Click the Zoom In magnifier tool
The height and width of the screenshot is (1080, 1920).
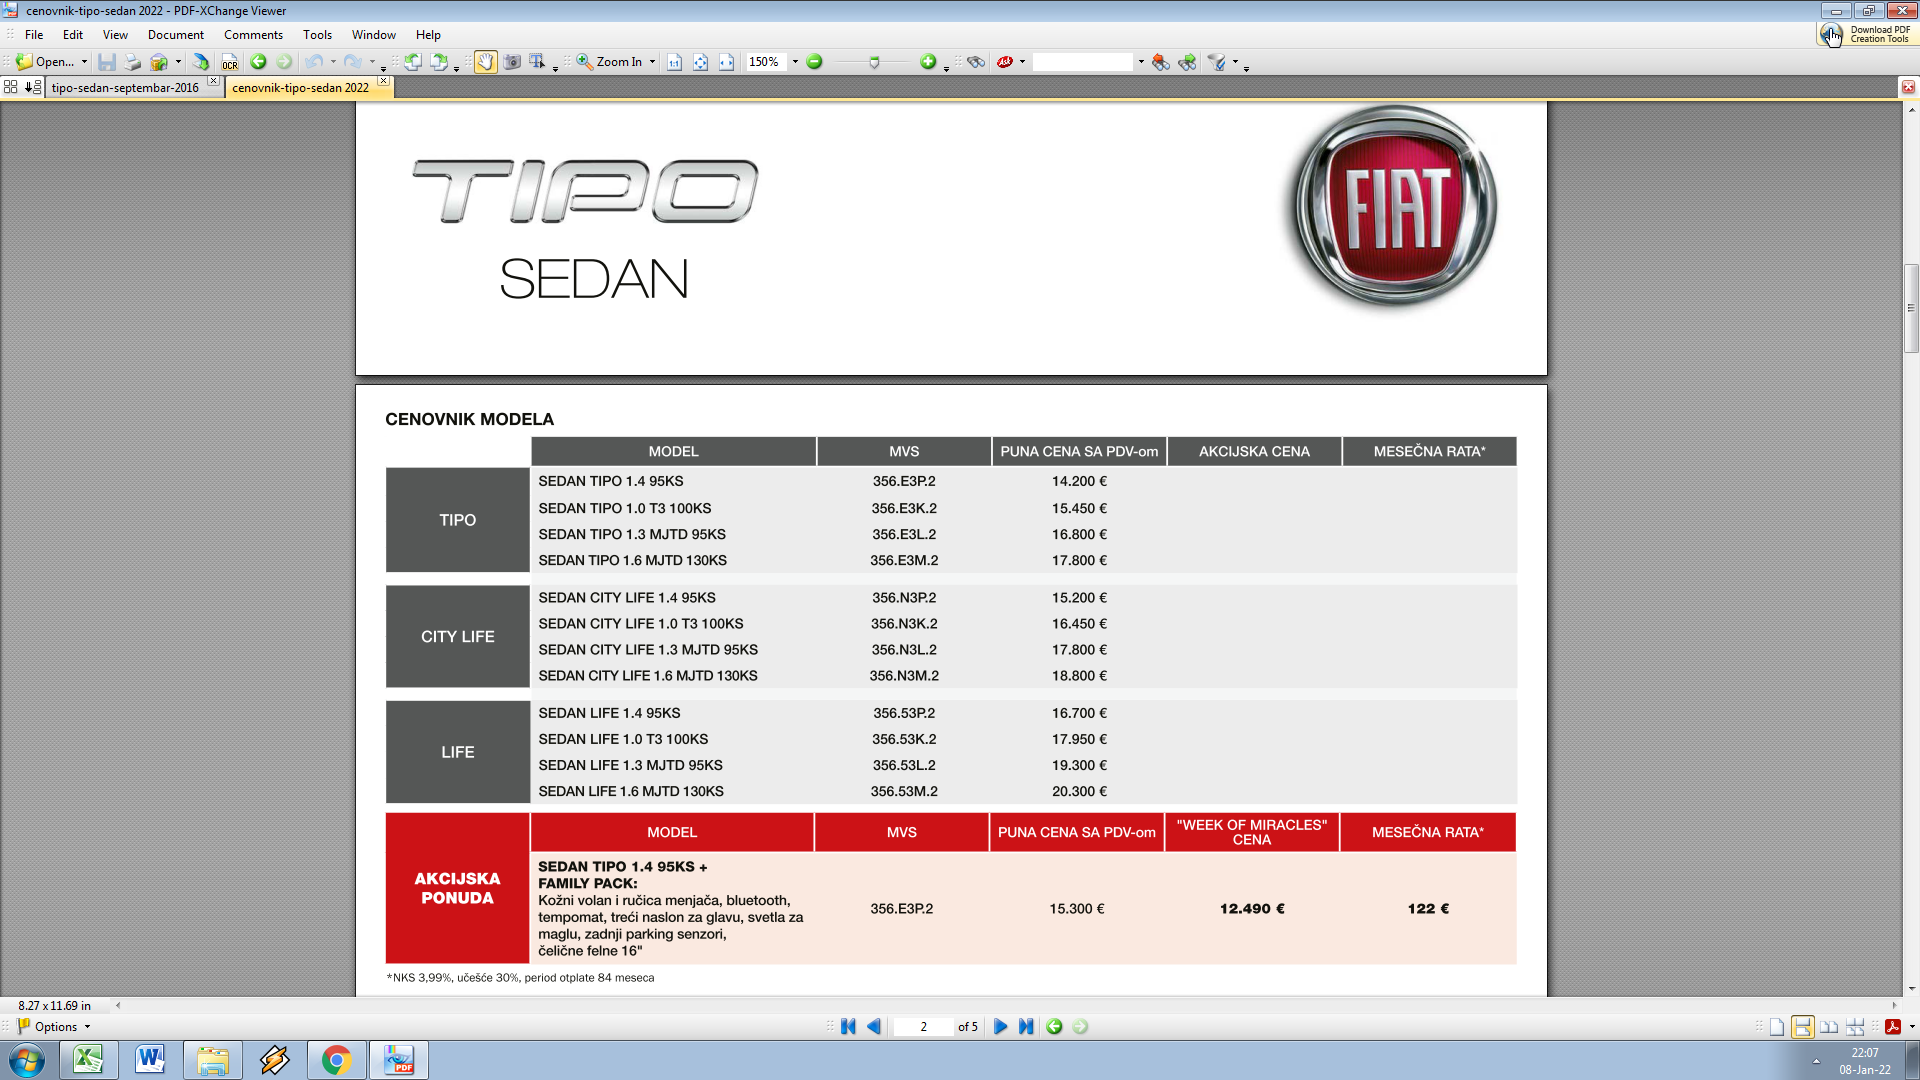click(610, 62)
